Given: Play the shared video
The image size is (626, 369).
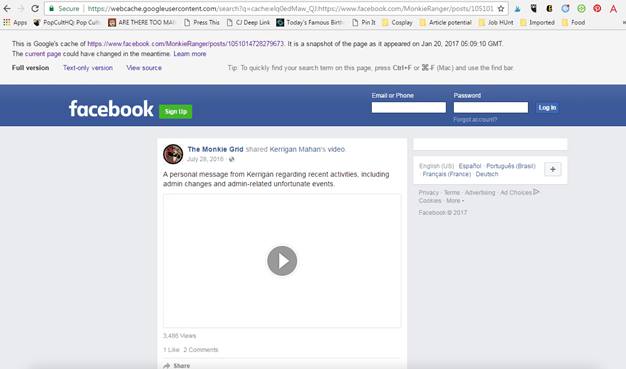Looking at the screenshot, I should click(282, 261).
